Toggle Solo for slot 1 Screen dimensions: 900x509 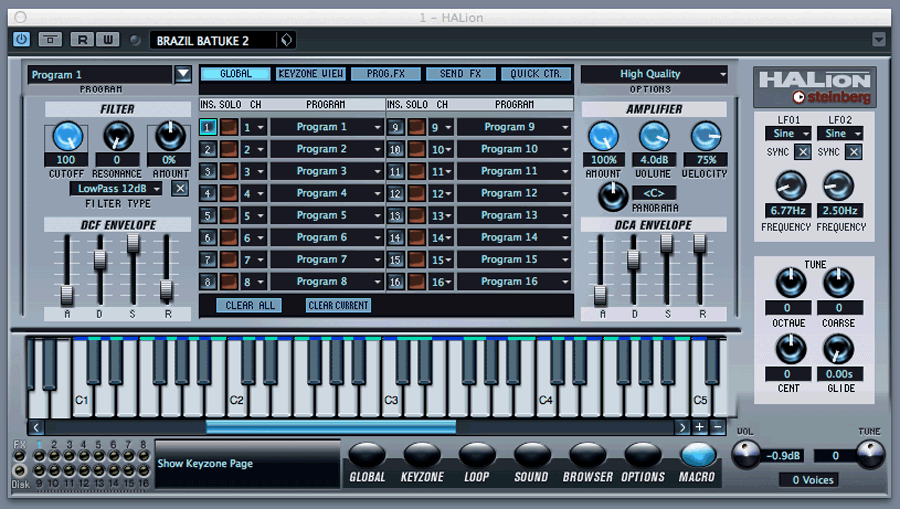coord(229,127)
